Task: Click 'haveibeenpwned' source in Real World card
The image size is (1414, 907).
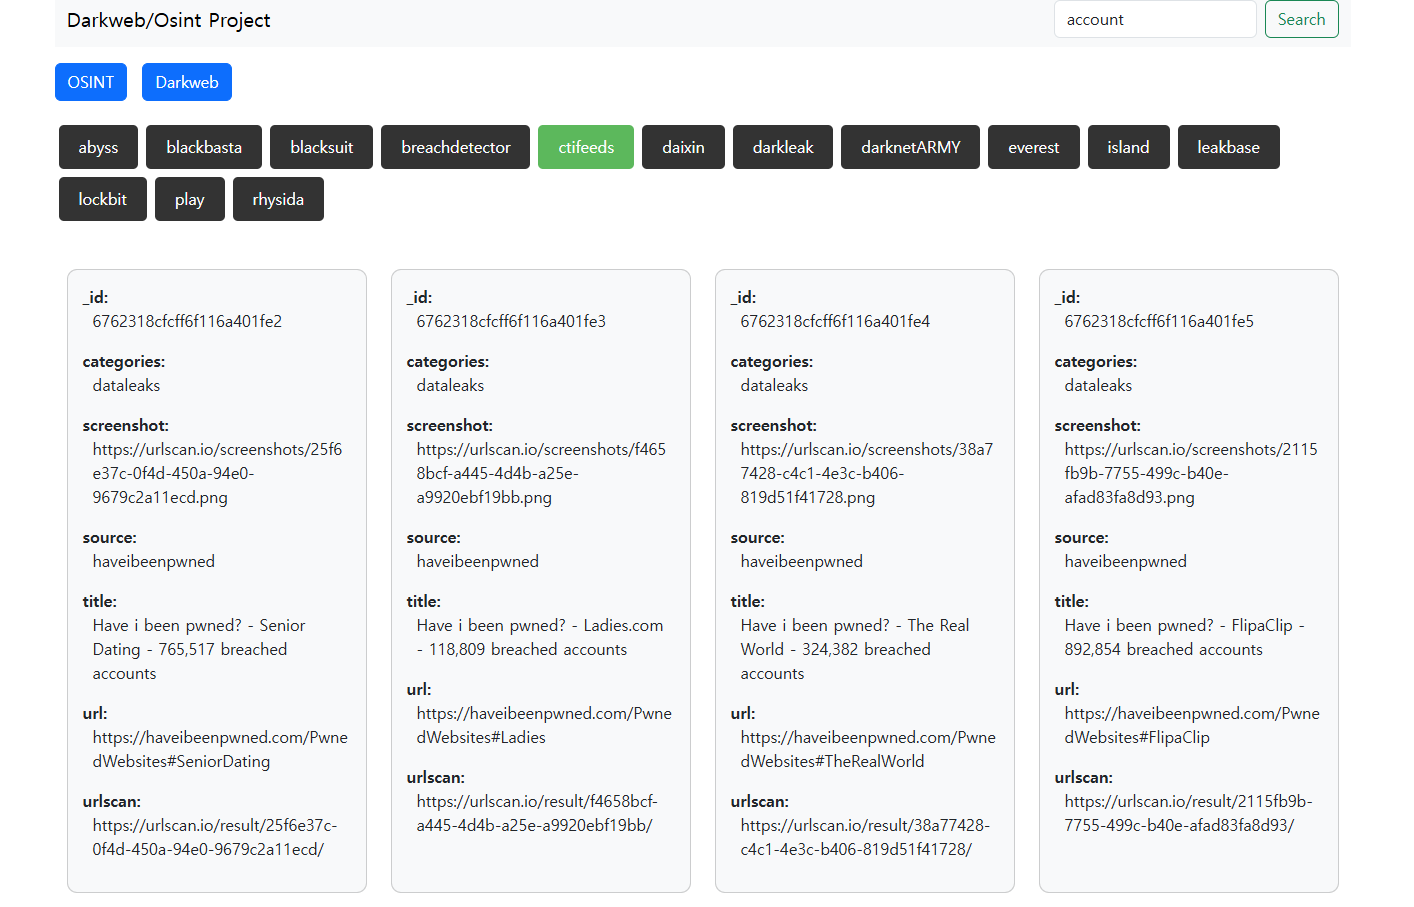Action: [801, 561]
